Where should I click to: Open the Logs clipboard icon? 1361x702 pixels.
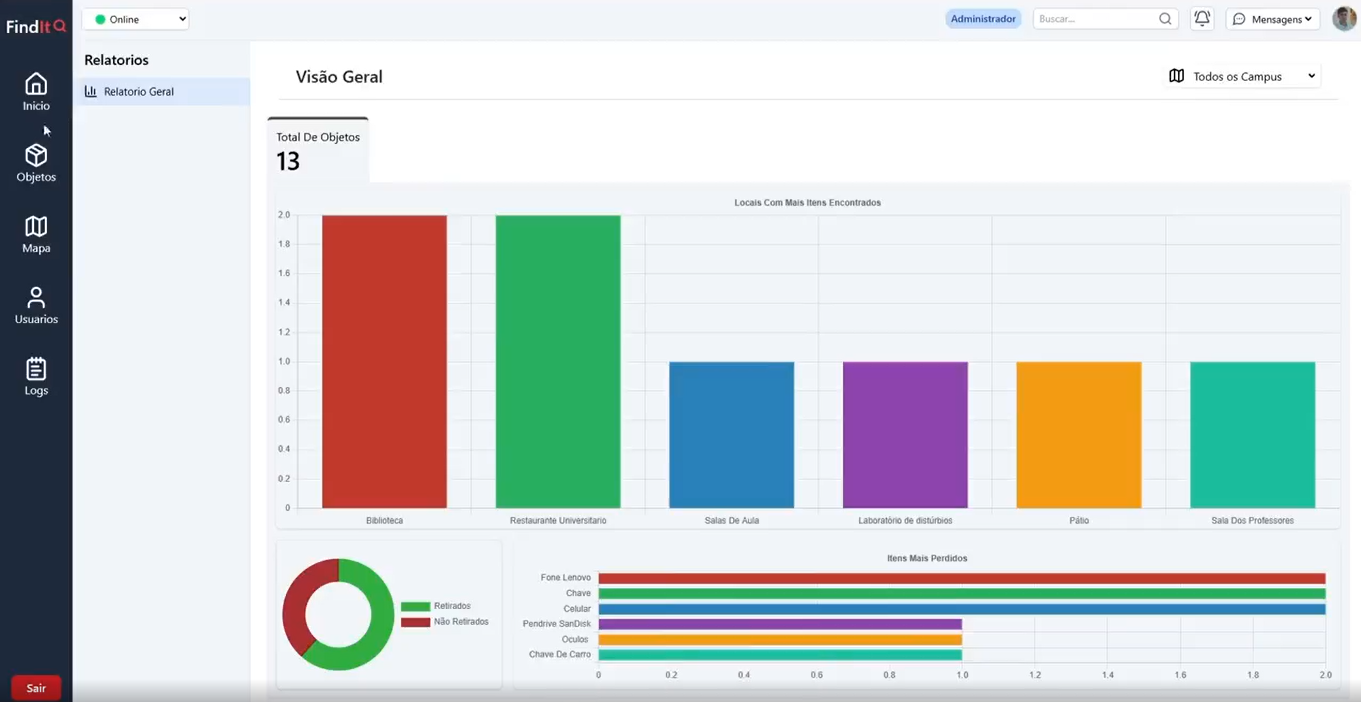36,369
